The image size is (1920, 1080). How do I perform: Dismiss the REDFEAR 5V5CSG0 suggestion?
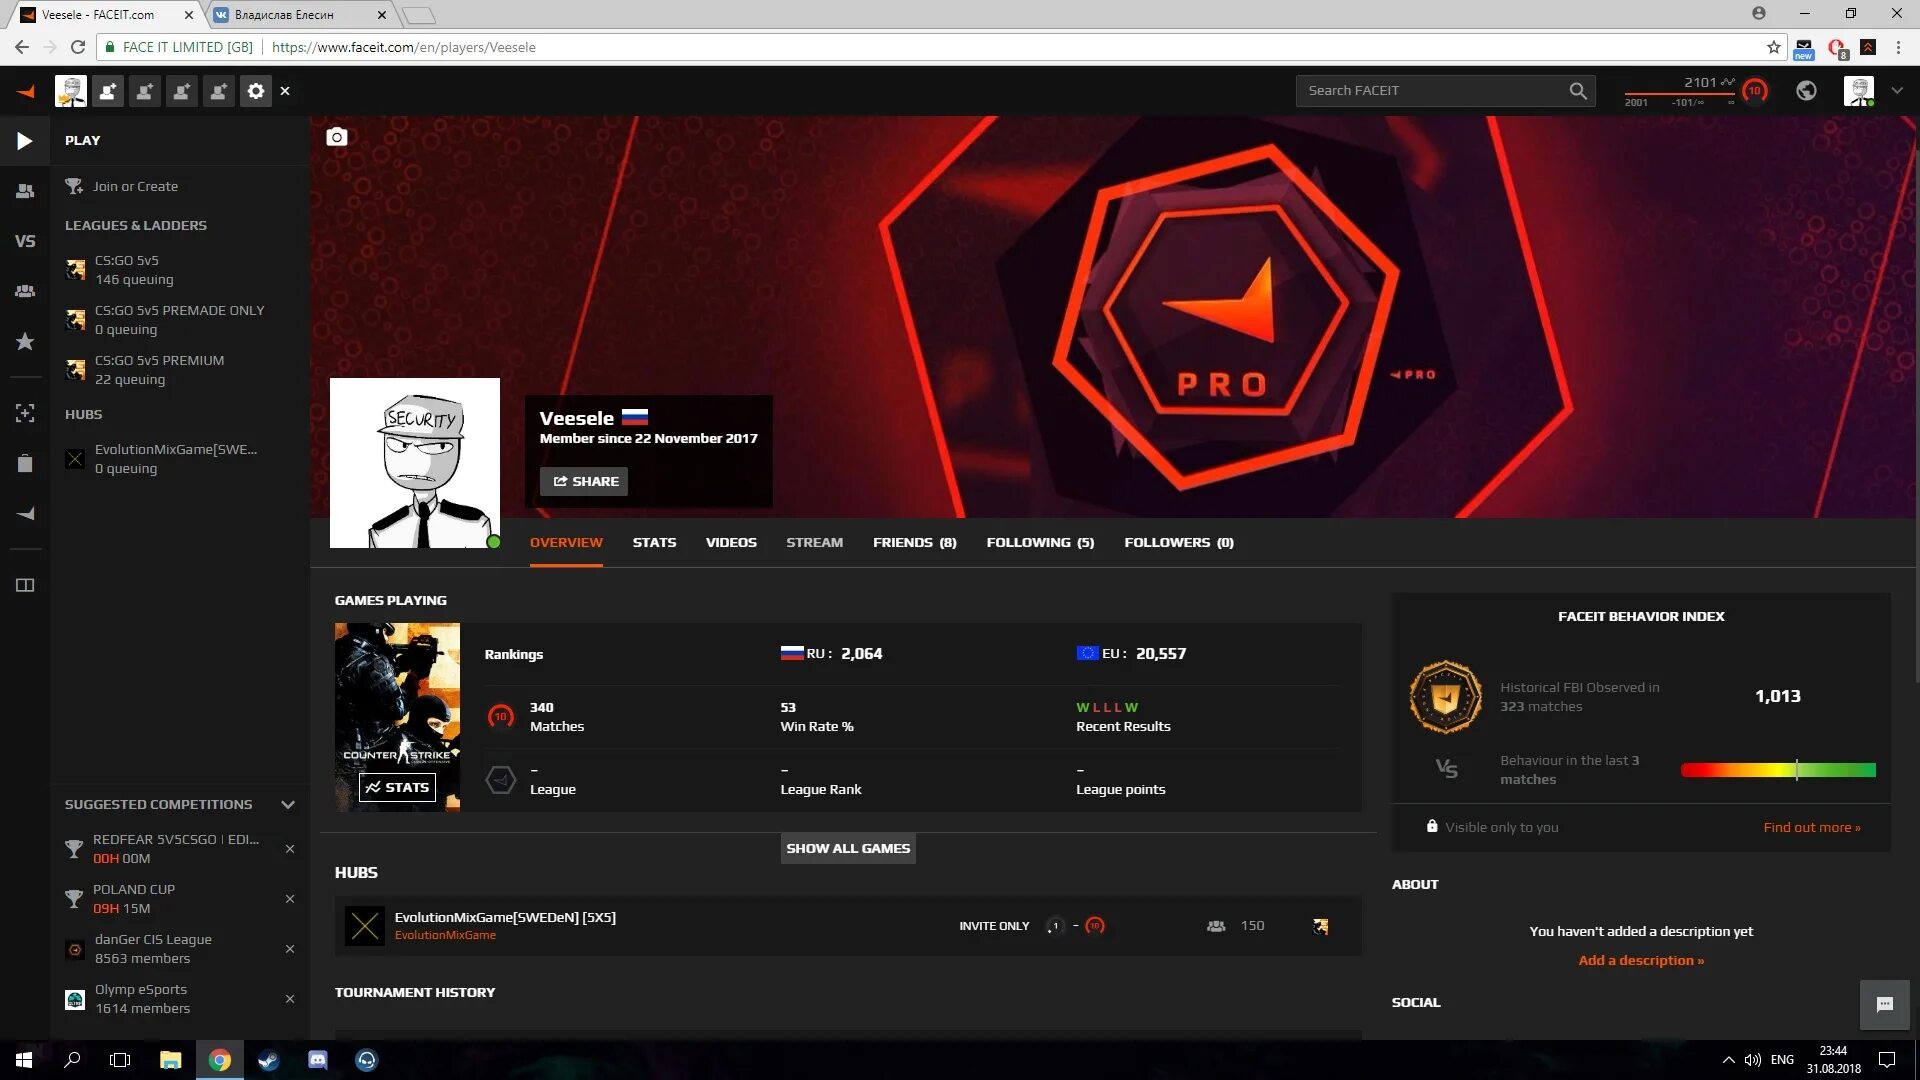(289, 848)
